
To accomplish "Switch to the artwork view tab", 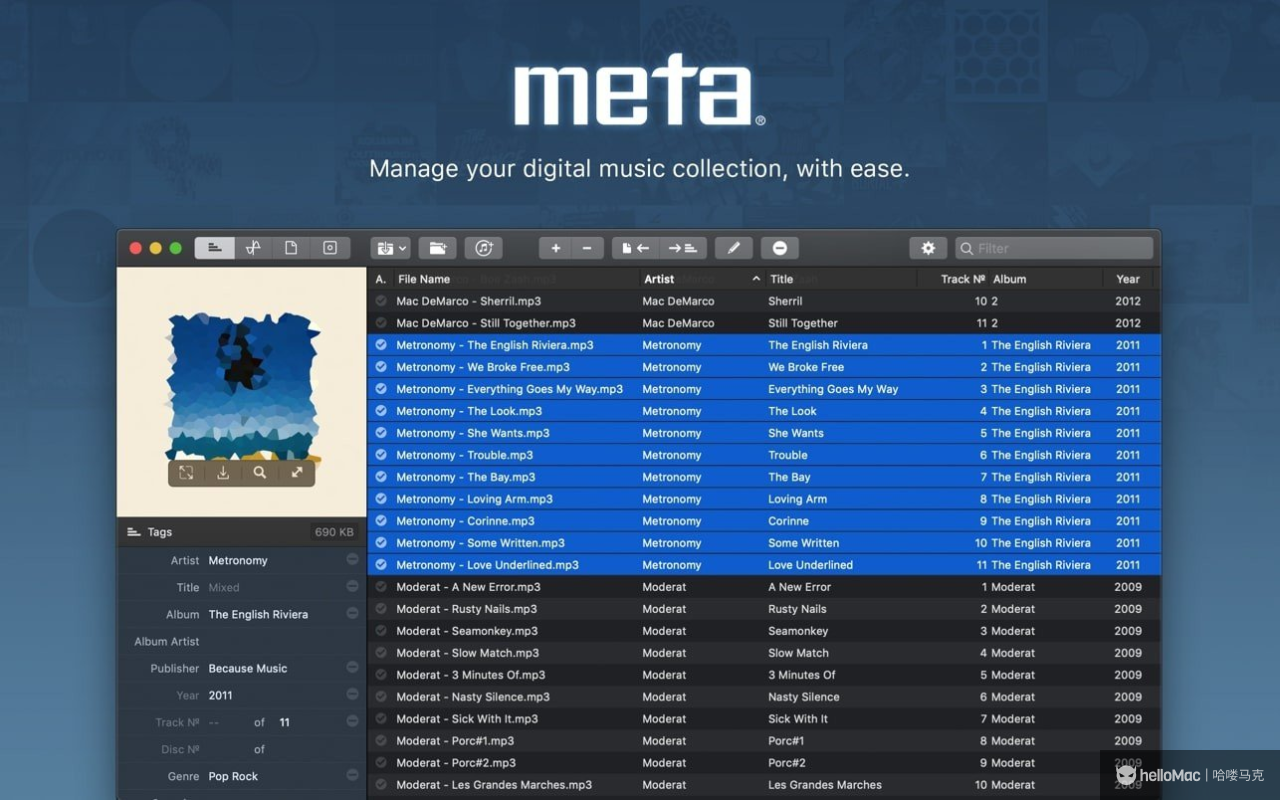I will click(x=330, y=248).
